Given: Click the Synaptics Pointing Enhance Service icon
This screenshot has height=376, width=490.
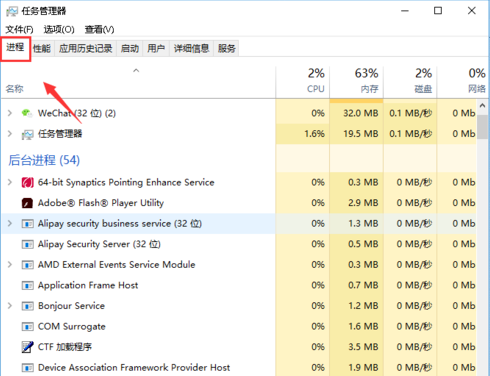Looking at the screenshot, I should coord(27,183).
